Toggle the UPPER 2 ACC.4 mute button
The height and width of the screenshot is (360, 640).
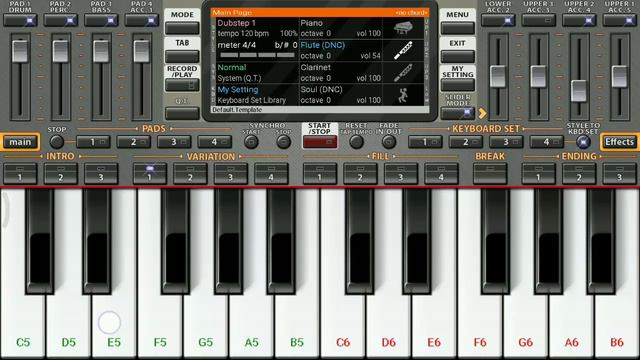[579, 20]
